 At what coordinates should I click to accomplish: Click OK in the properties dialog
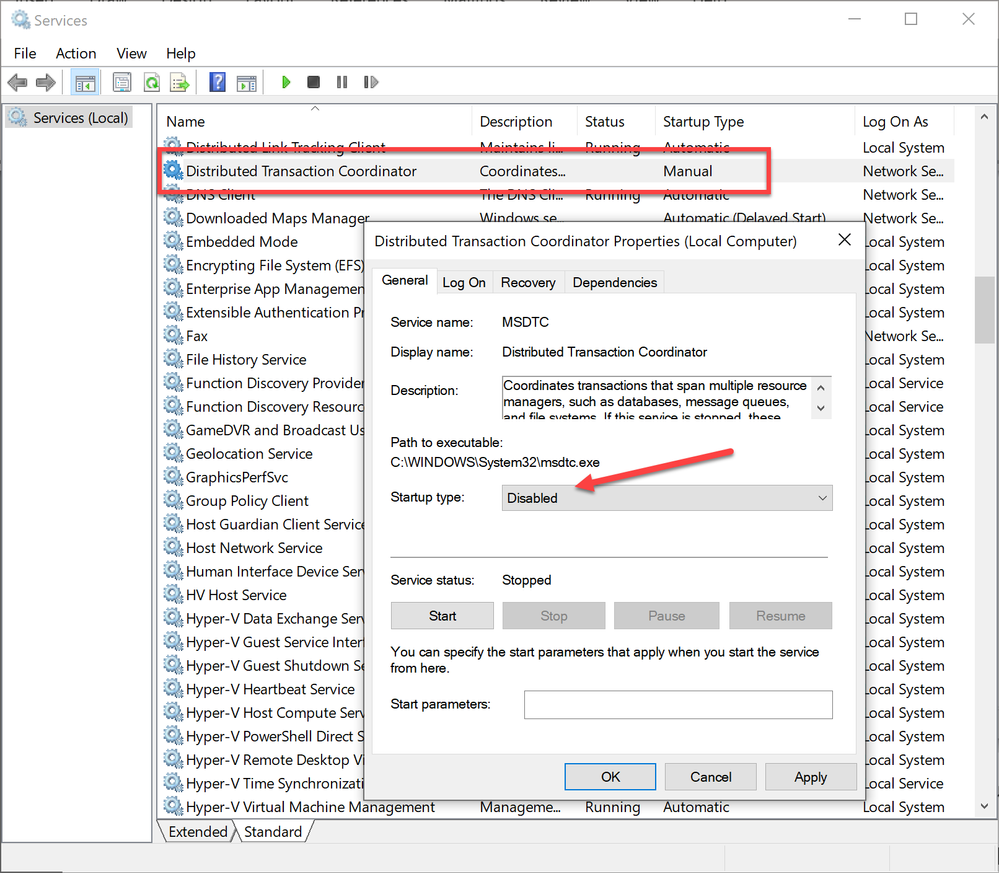[x=610, y=777]
